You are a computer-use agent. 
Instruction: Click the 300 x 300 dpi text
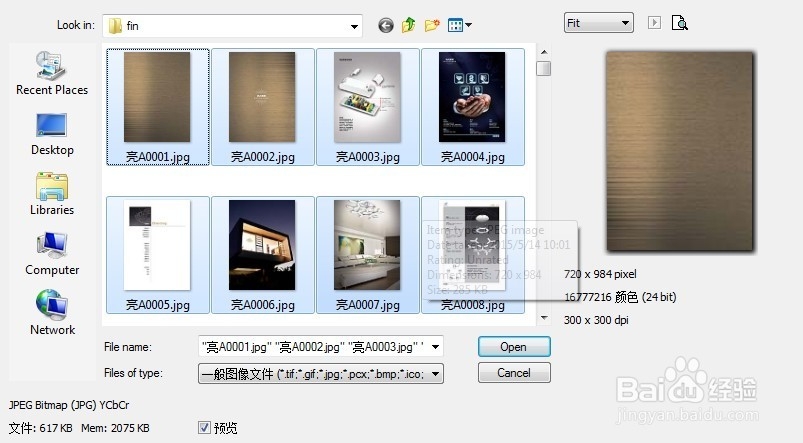(x=596, y=320)
